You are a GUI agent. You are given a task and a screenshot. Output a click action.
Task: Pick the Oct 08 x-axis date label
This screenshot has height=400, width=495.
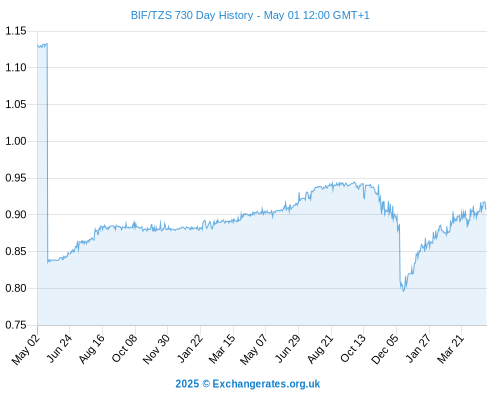pos(124,349)
